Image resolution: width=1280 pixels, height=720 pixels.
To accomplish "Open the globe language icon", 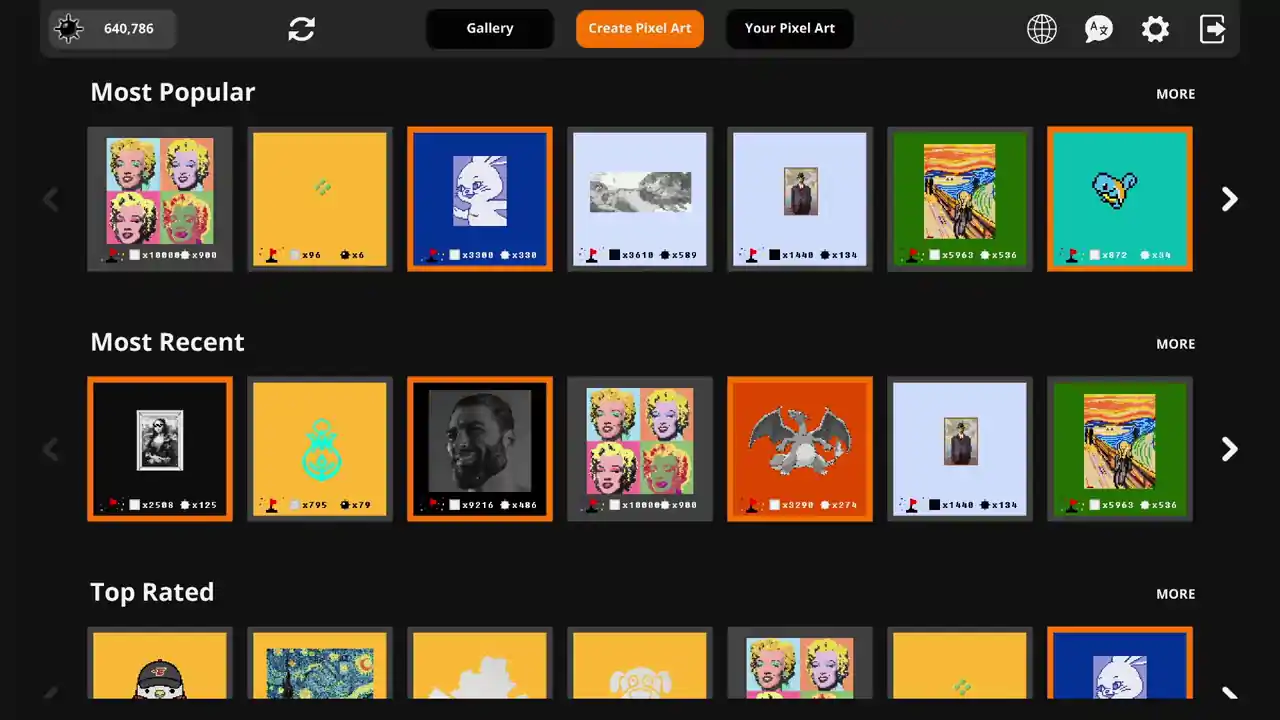I will pos(1042,29).
